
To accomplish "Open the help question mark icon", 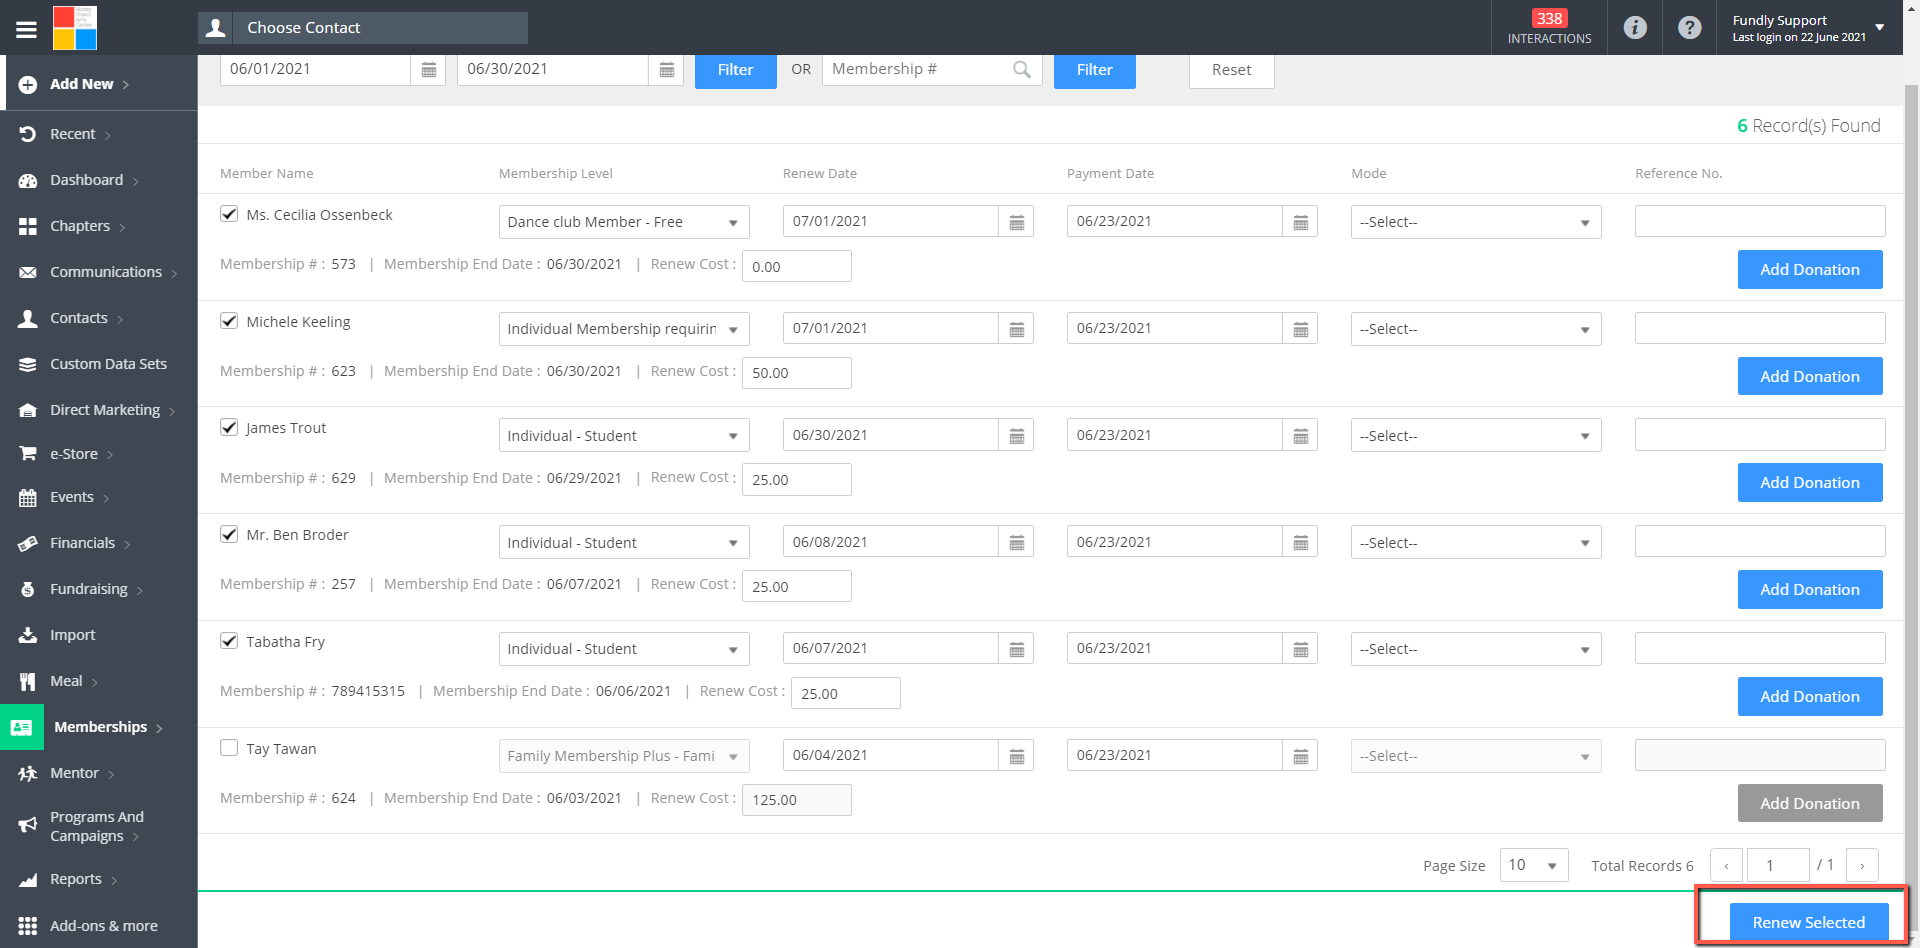I will pos(1690,28).
